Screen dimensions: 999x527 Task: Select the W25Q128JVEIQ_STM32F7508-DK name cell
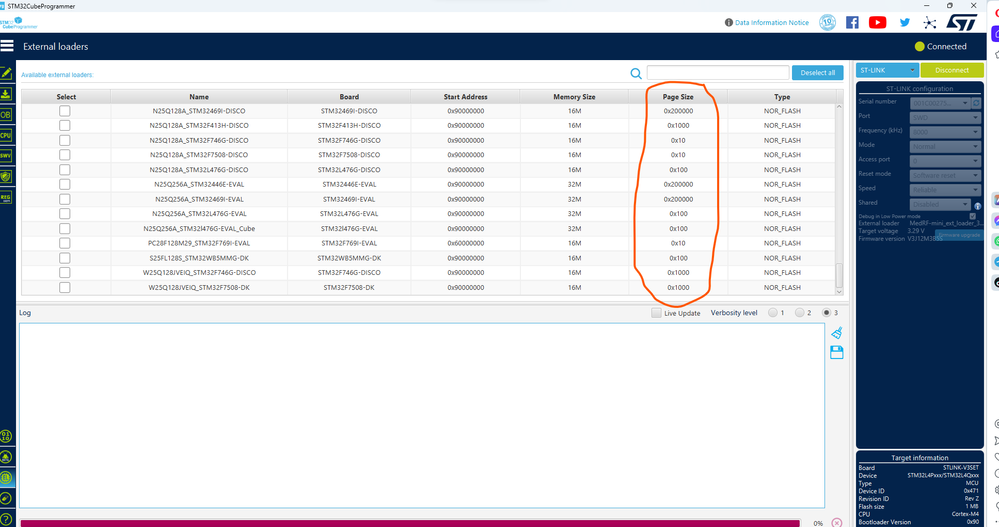tap(199, 287)
